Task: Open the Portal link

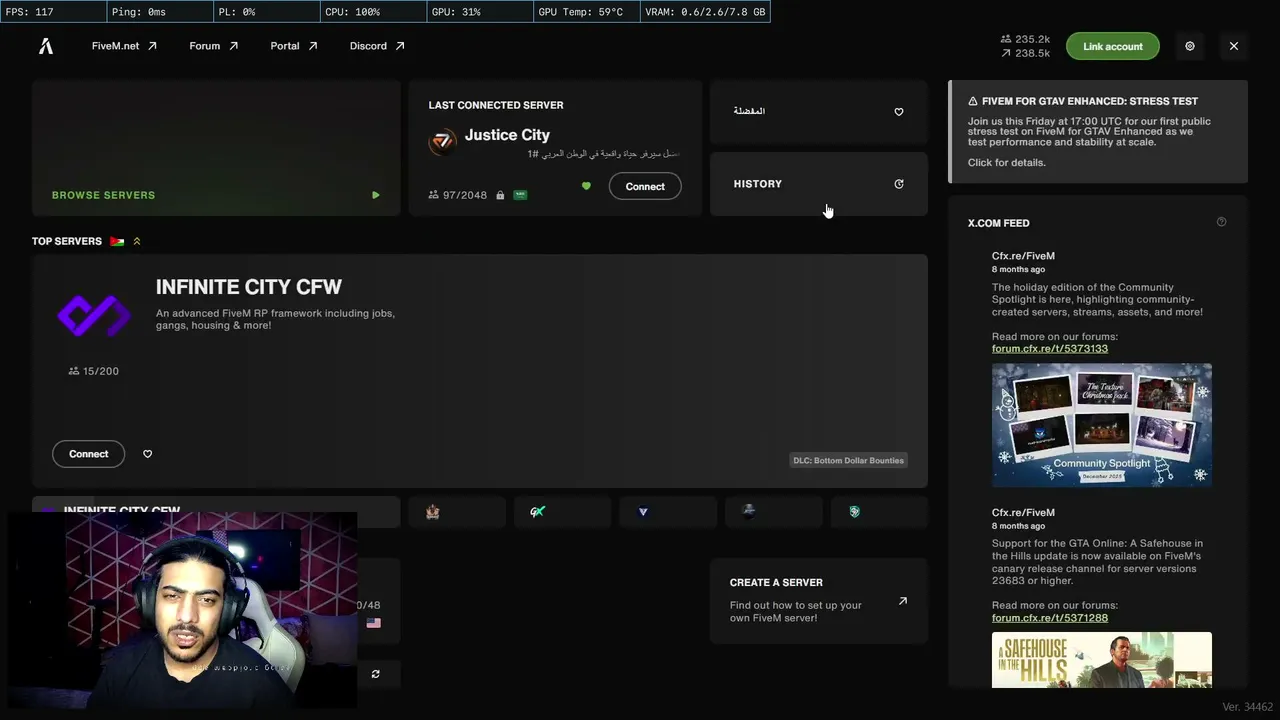Action: click(x=294, y=46)
